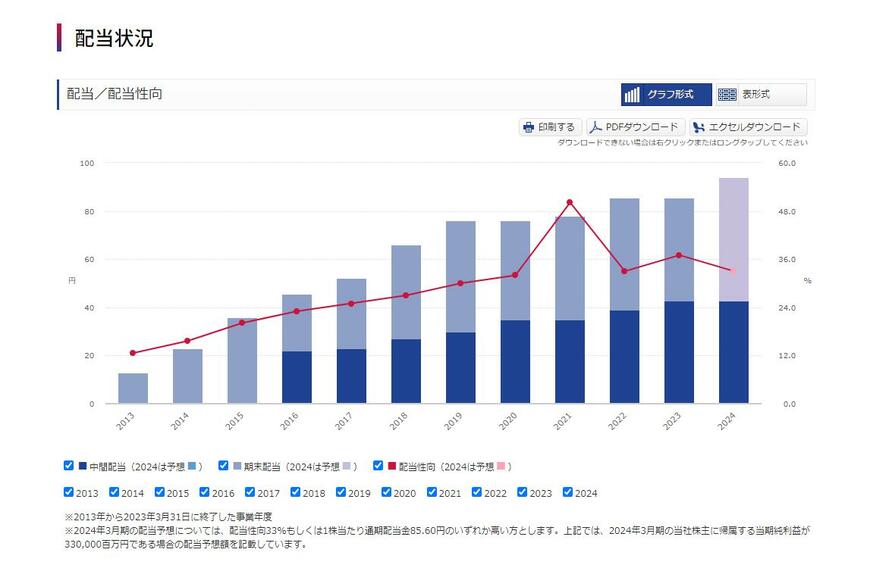Toggle the 2014 year checkbox
The width and height of the screenshot is (870, 565).
[114, 492]
